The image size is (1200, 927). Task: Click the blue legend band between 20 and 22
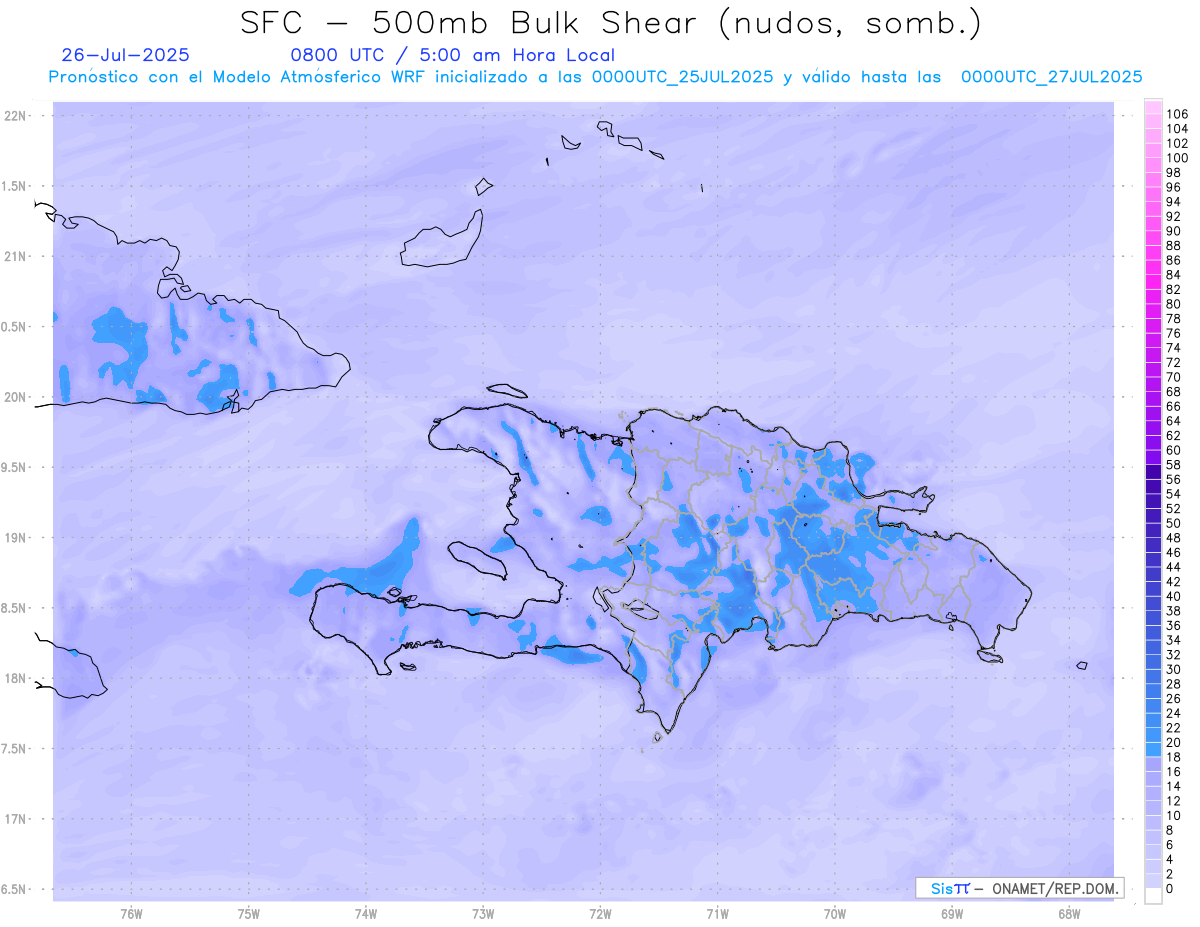coord(1154,735)
